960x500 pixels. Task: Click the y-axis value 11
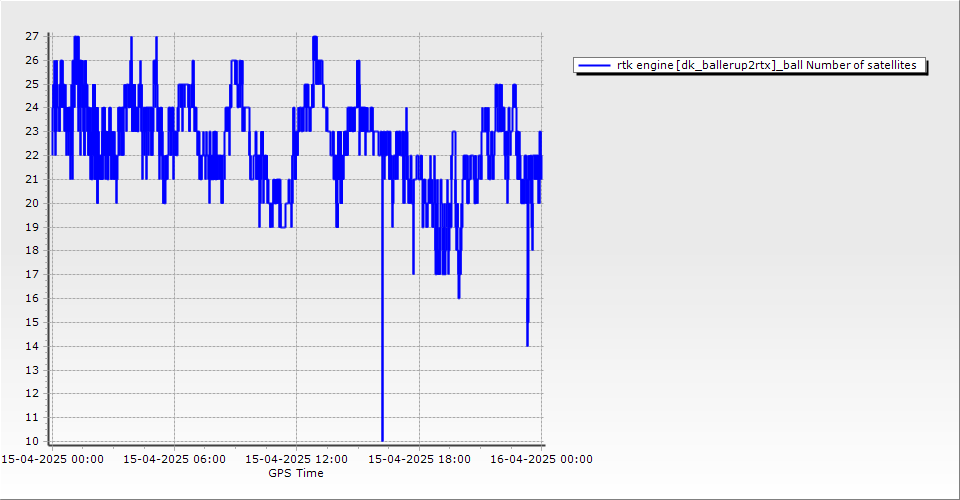click(32, 417)
